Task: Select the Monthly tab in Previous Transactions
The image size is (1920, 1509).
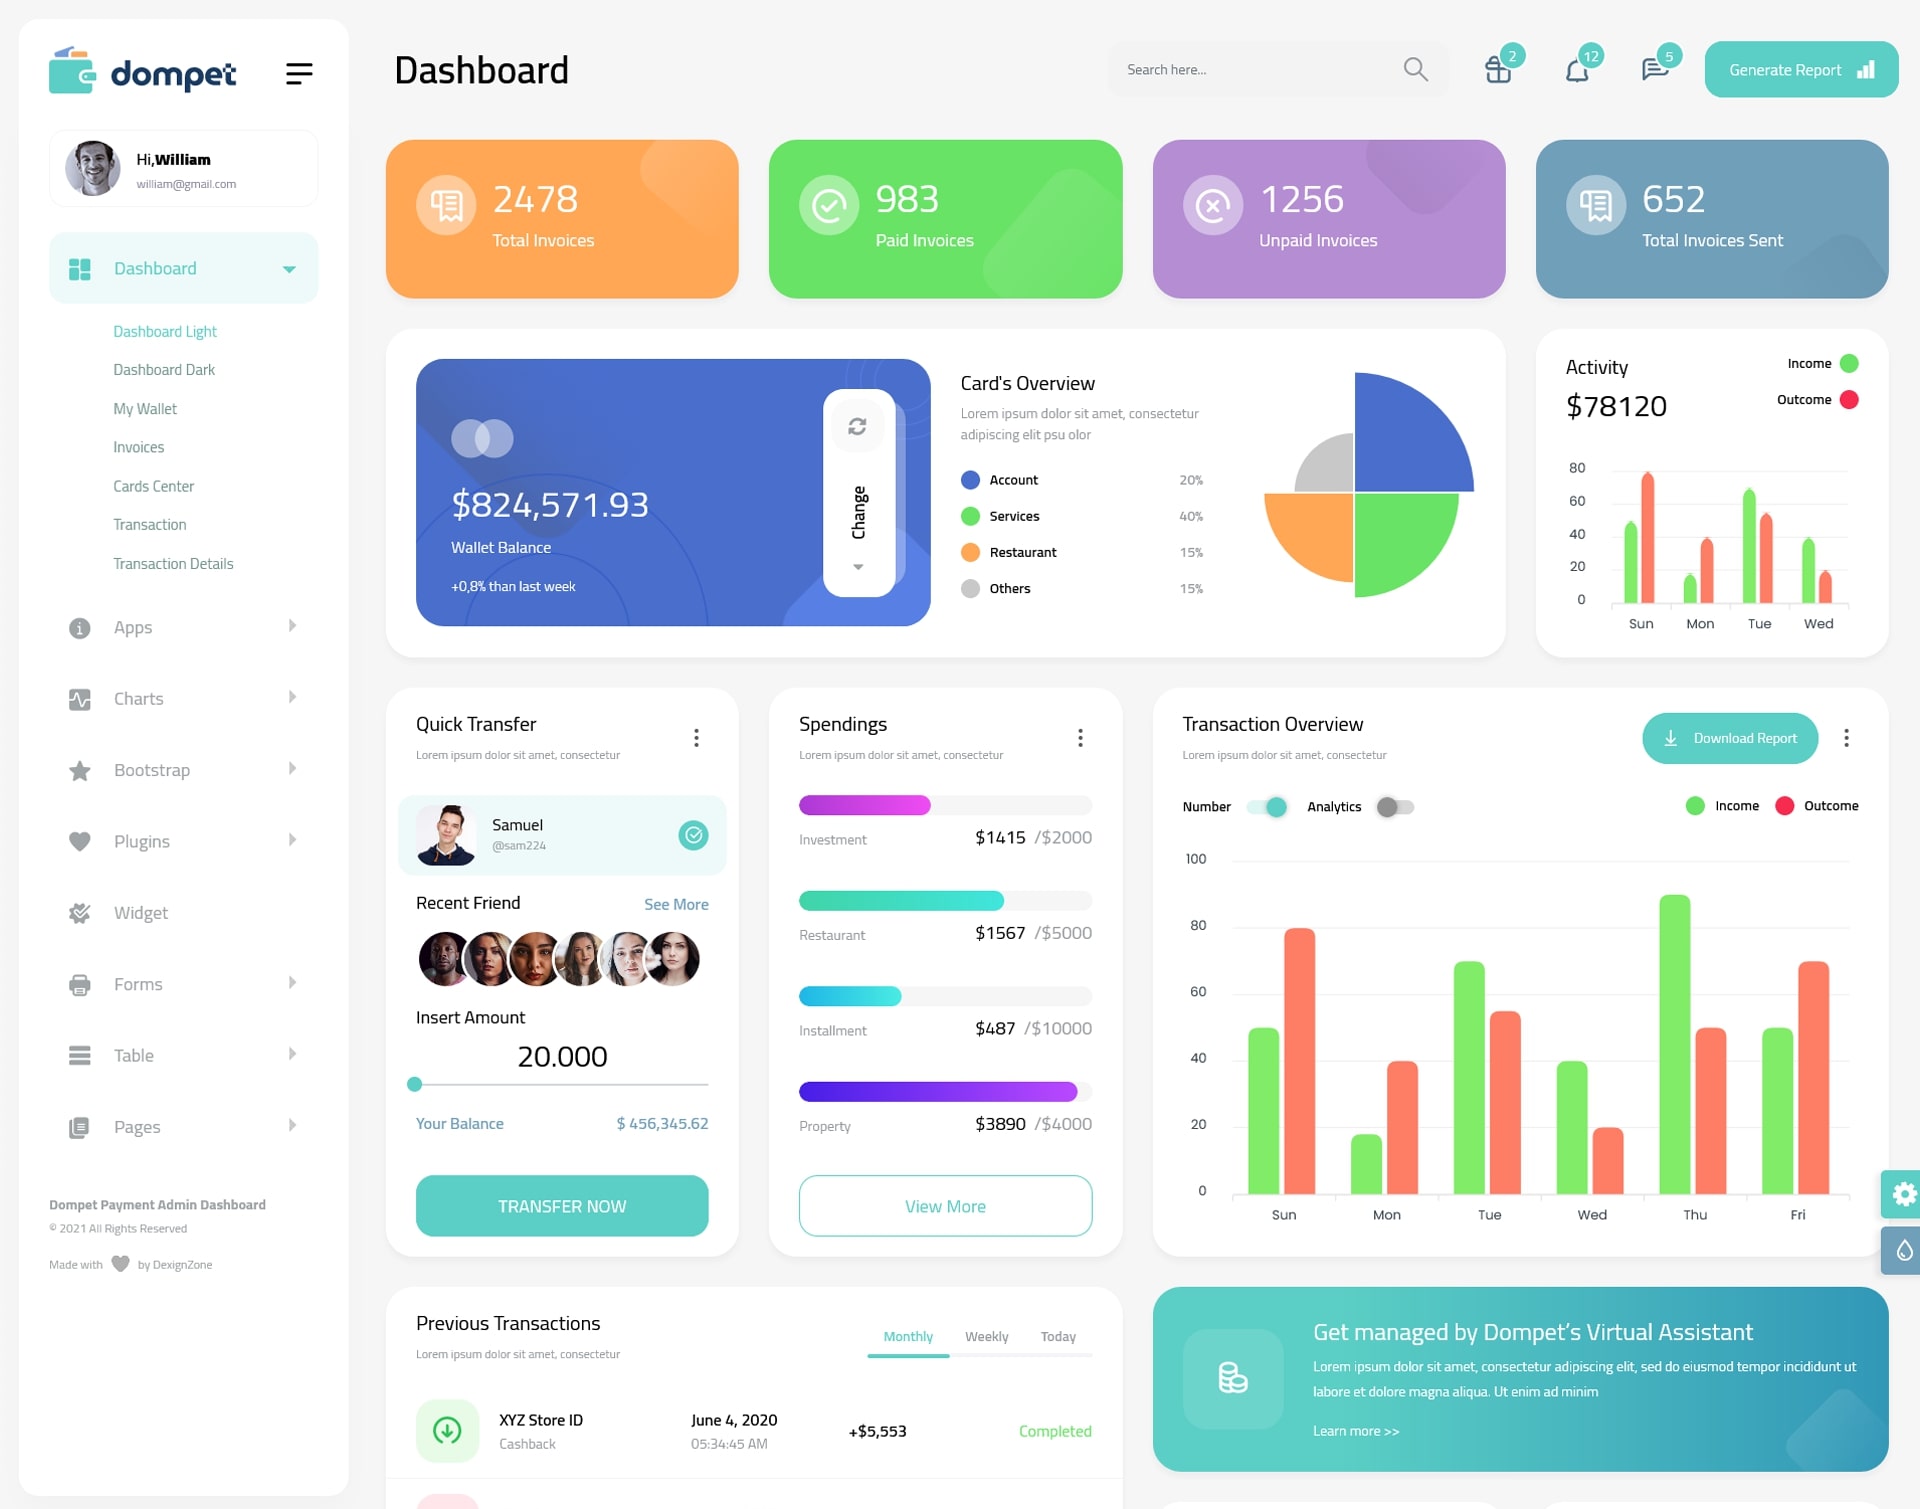Action: [x=905, y=1336]
